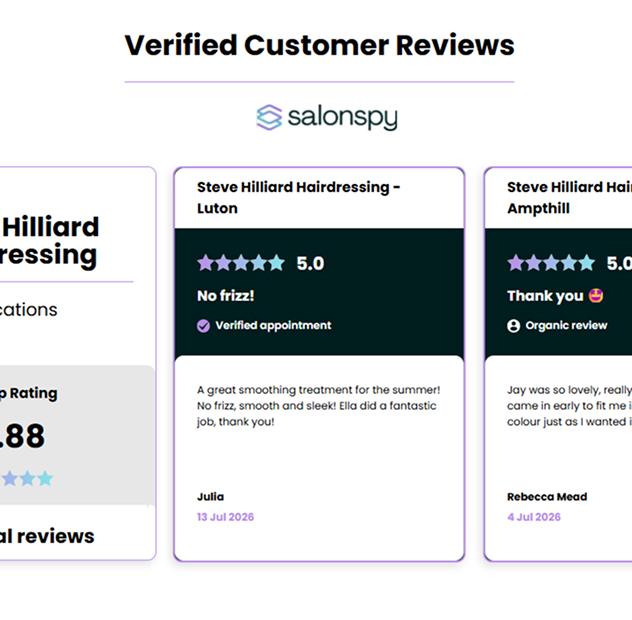This screenshot has width=632, height=620.
Task: Click the five-star rating on Ampthill review
Action: pos(551,263)
